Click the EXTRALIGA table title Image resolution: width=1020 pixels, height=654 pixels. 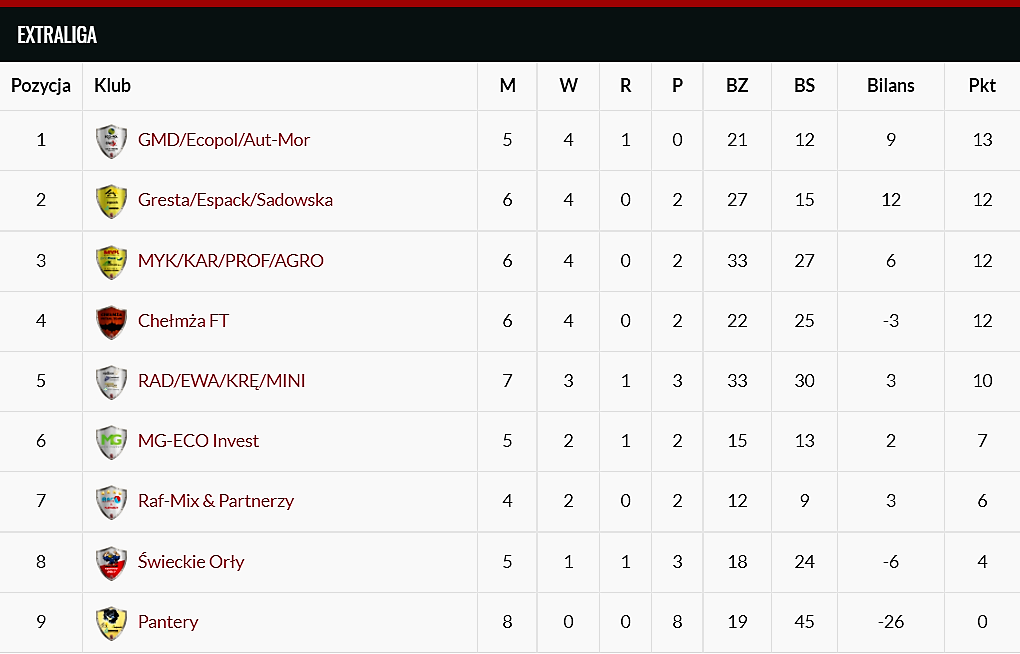[x=57, y=34]
